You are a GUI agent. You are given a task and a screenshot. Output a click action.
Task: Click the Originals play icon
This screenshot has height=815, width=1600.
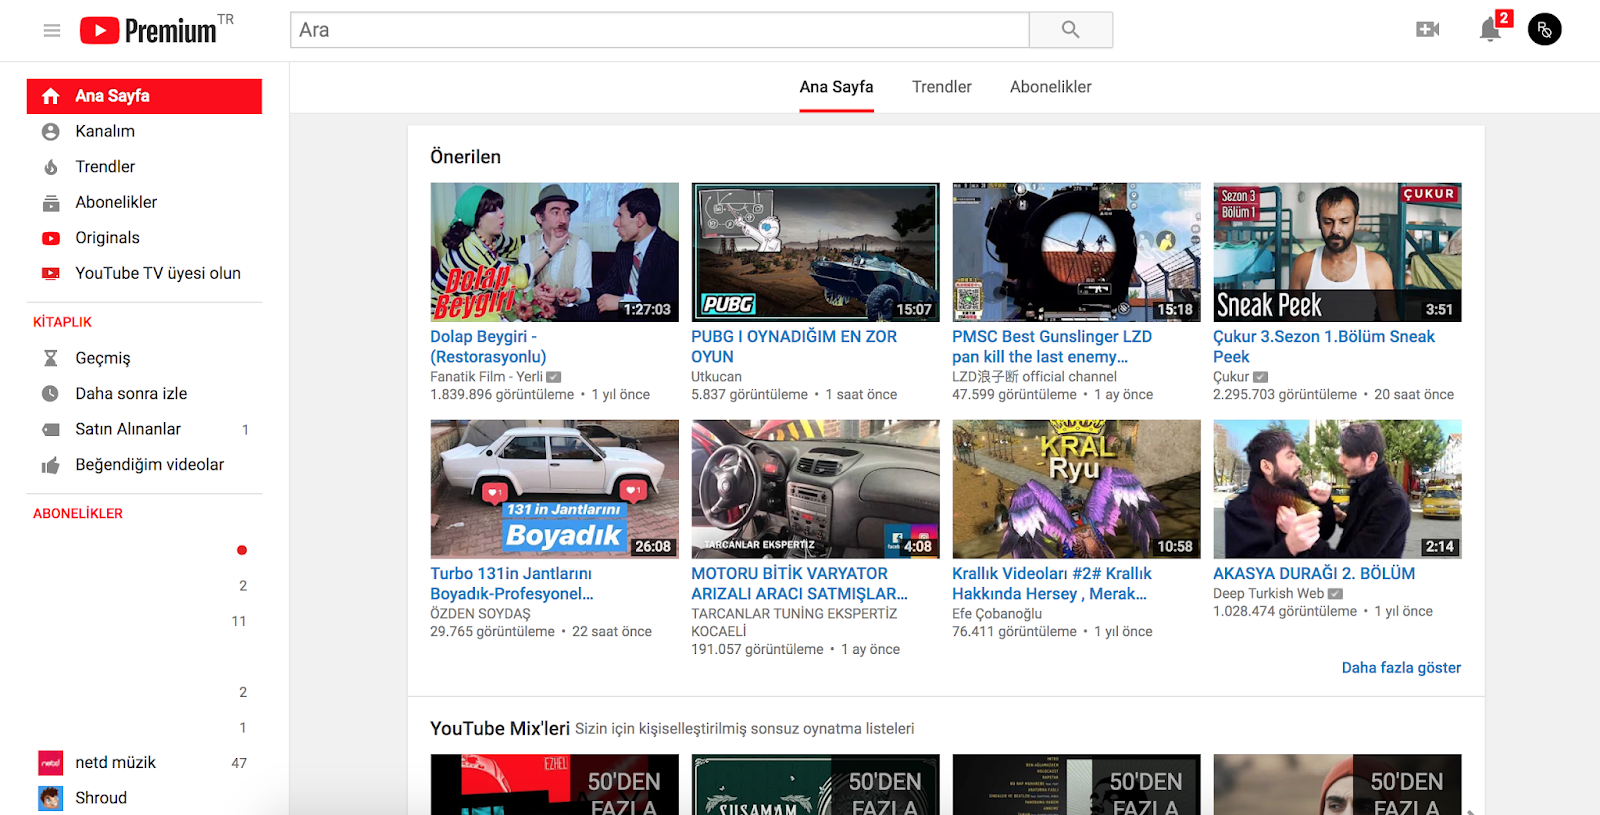51,238
